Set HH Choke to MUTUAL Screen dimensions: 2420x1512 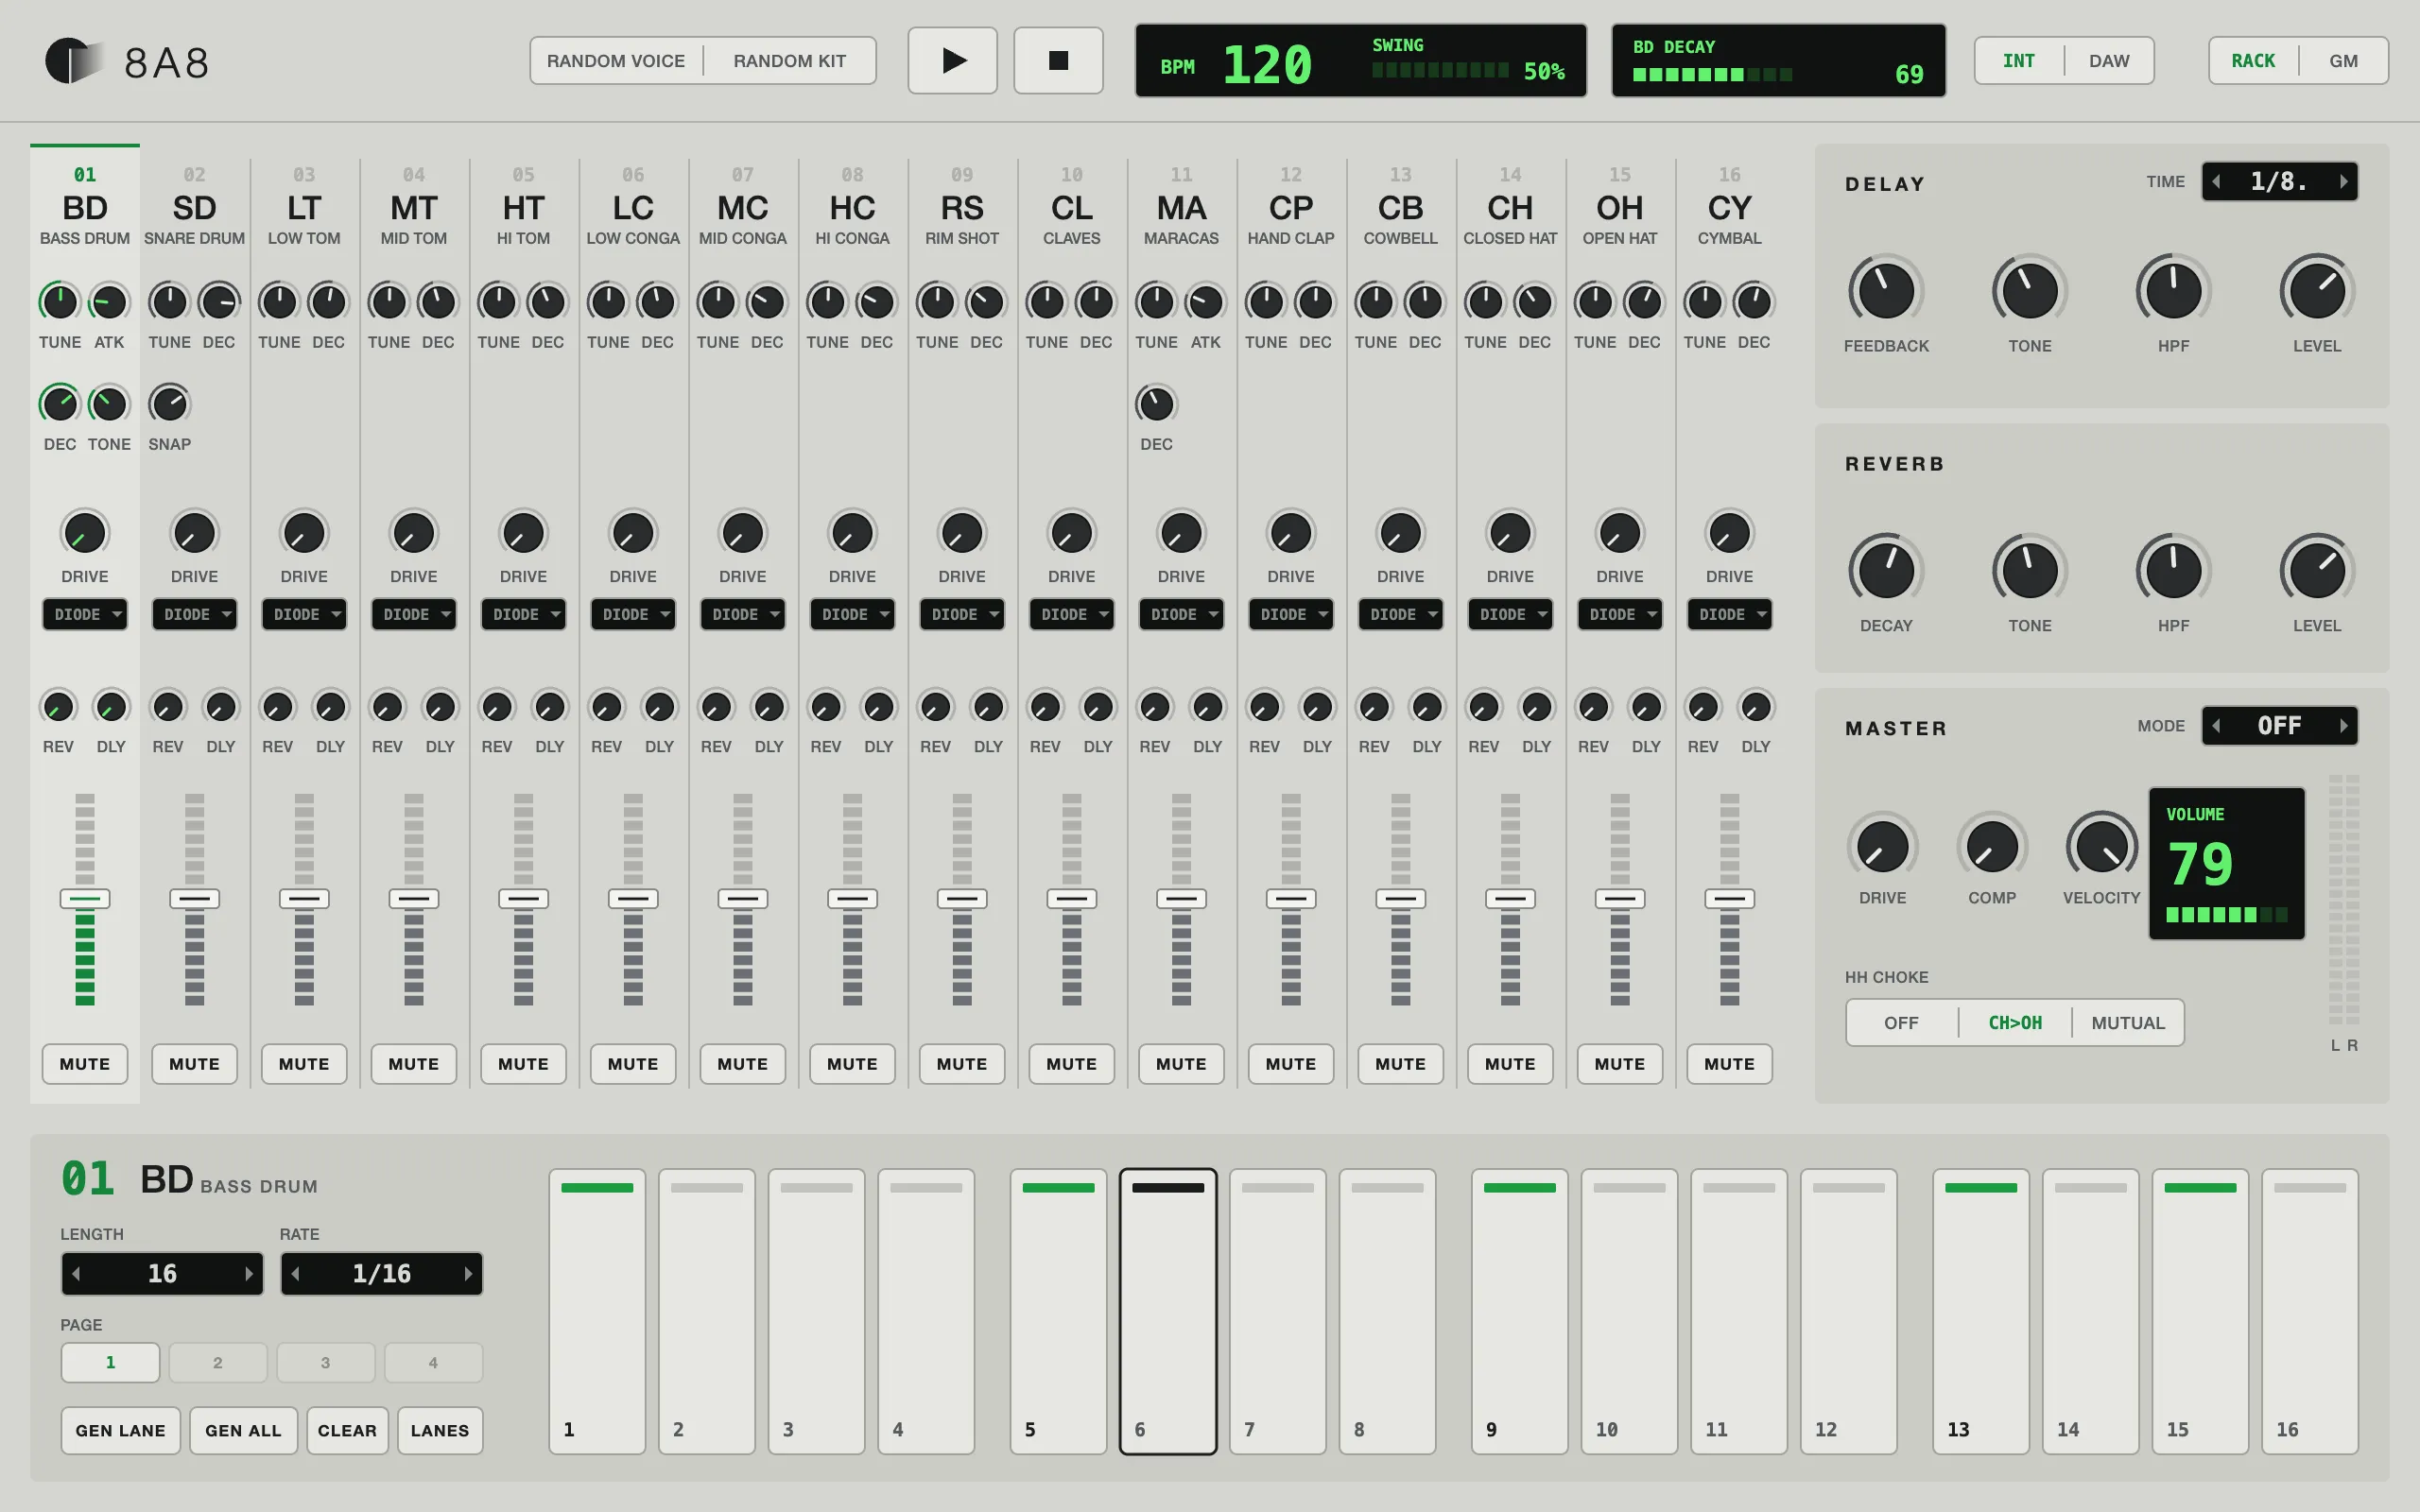tap(2127, 1023)
